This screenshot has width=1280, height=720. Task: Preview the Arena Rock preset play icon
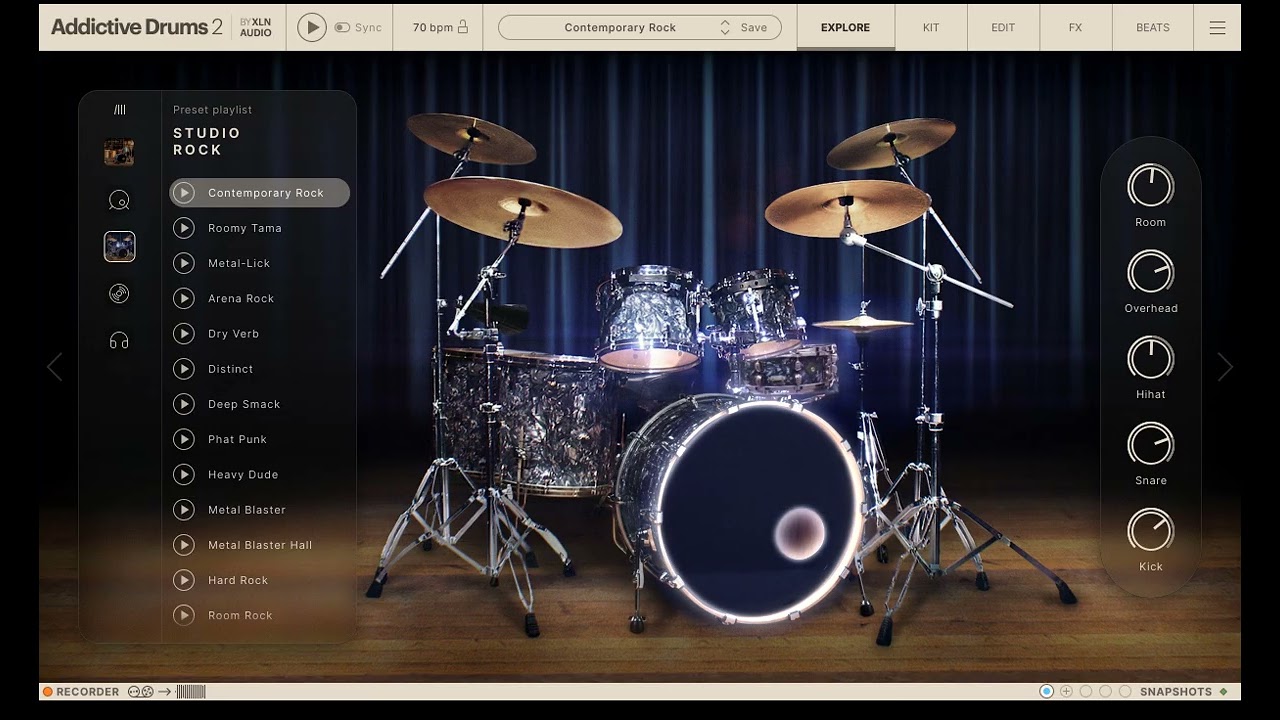184,298
